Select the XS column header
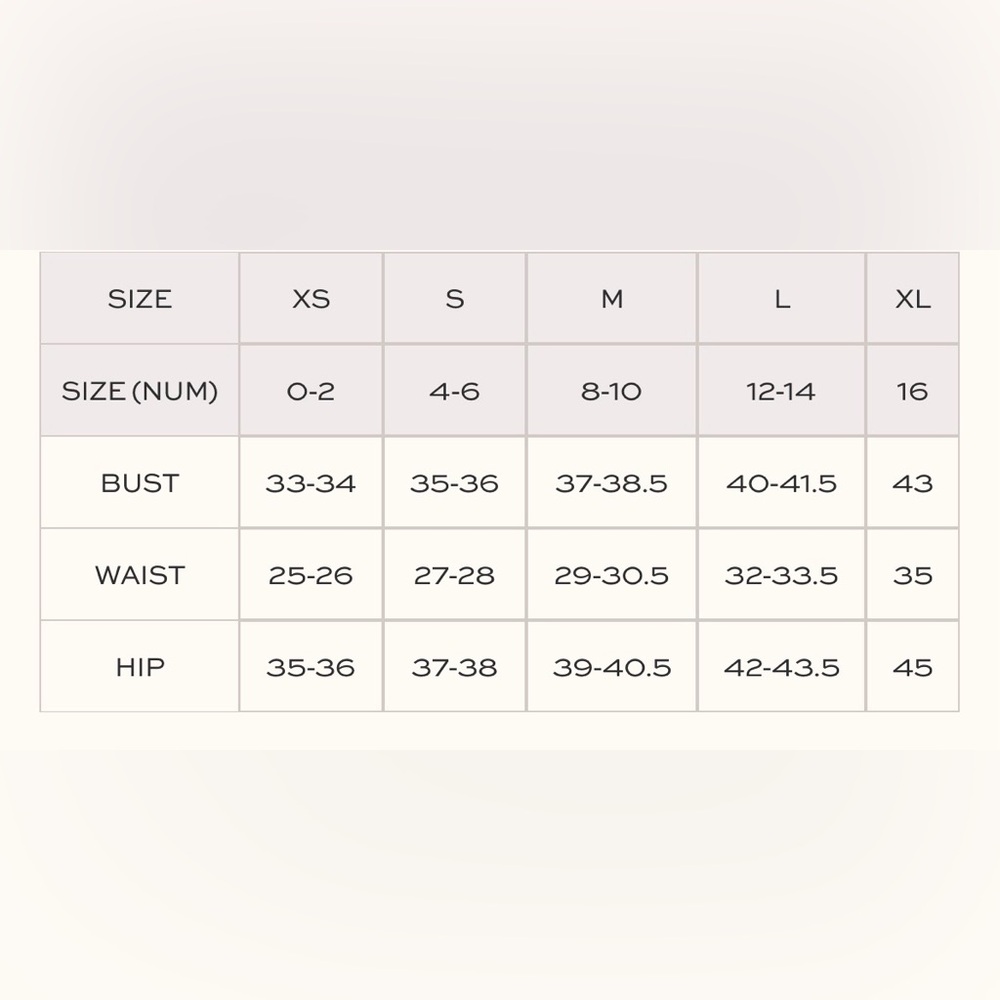Screen dimensions: 1000x1000 (x=311, y=298)
